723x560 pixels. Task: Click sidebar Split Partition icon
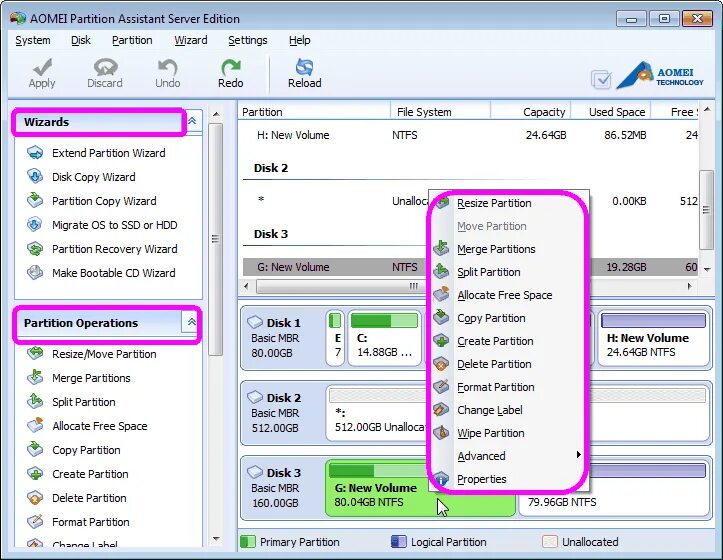35,401
